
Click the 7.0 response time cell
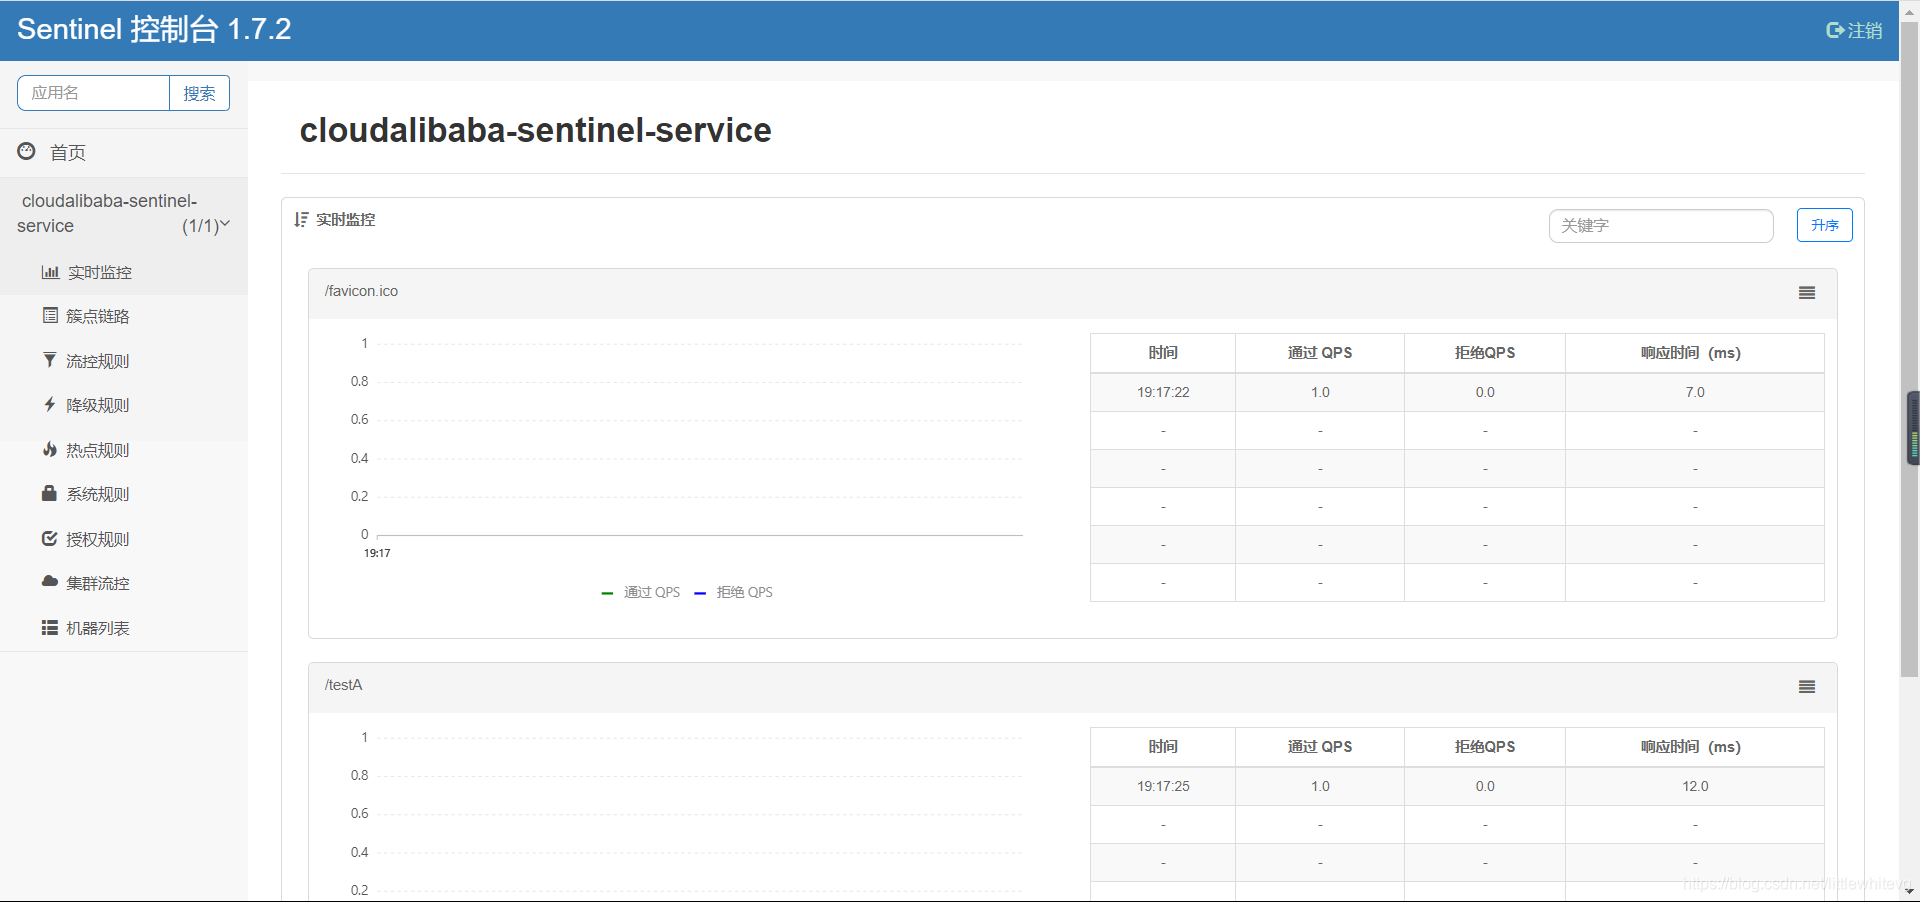[x=1695, y=392]
